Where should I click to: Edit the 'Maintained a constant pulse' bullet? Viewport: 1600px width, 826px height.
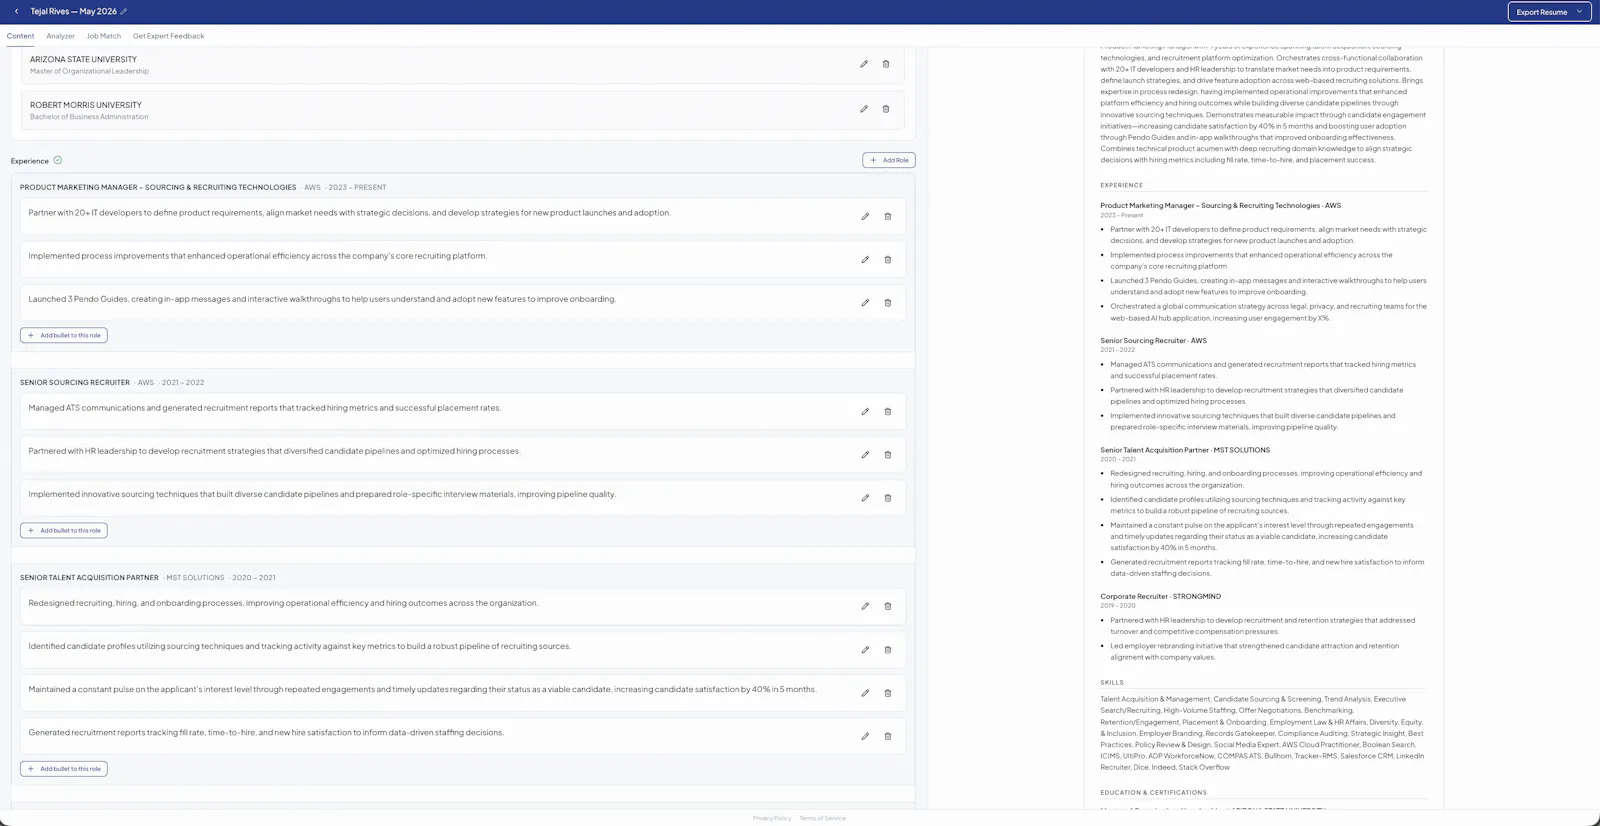pyautogui.click(x=865, y=692)
